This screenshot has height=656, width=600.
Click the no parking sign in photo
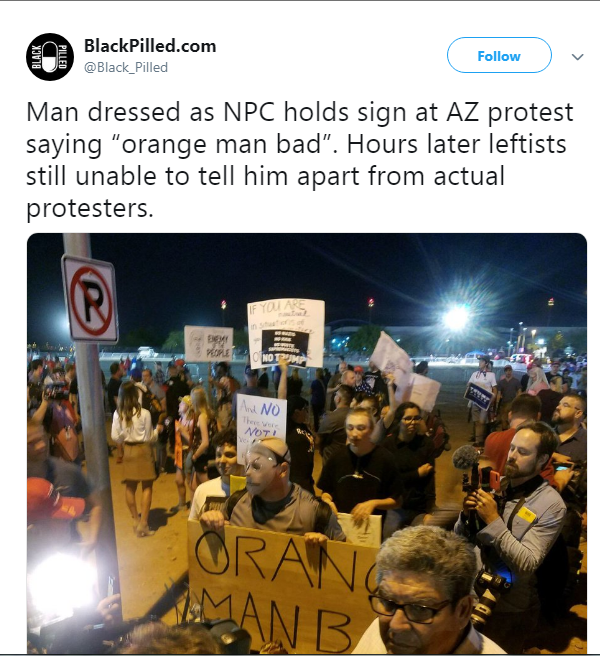90,298
